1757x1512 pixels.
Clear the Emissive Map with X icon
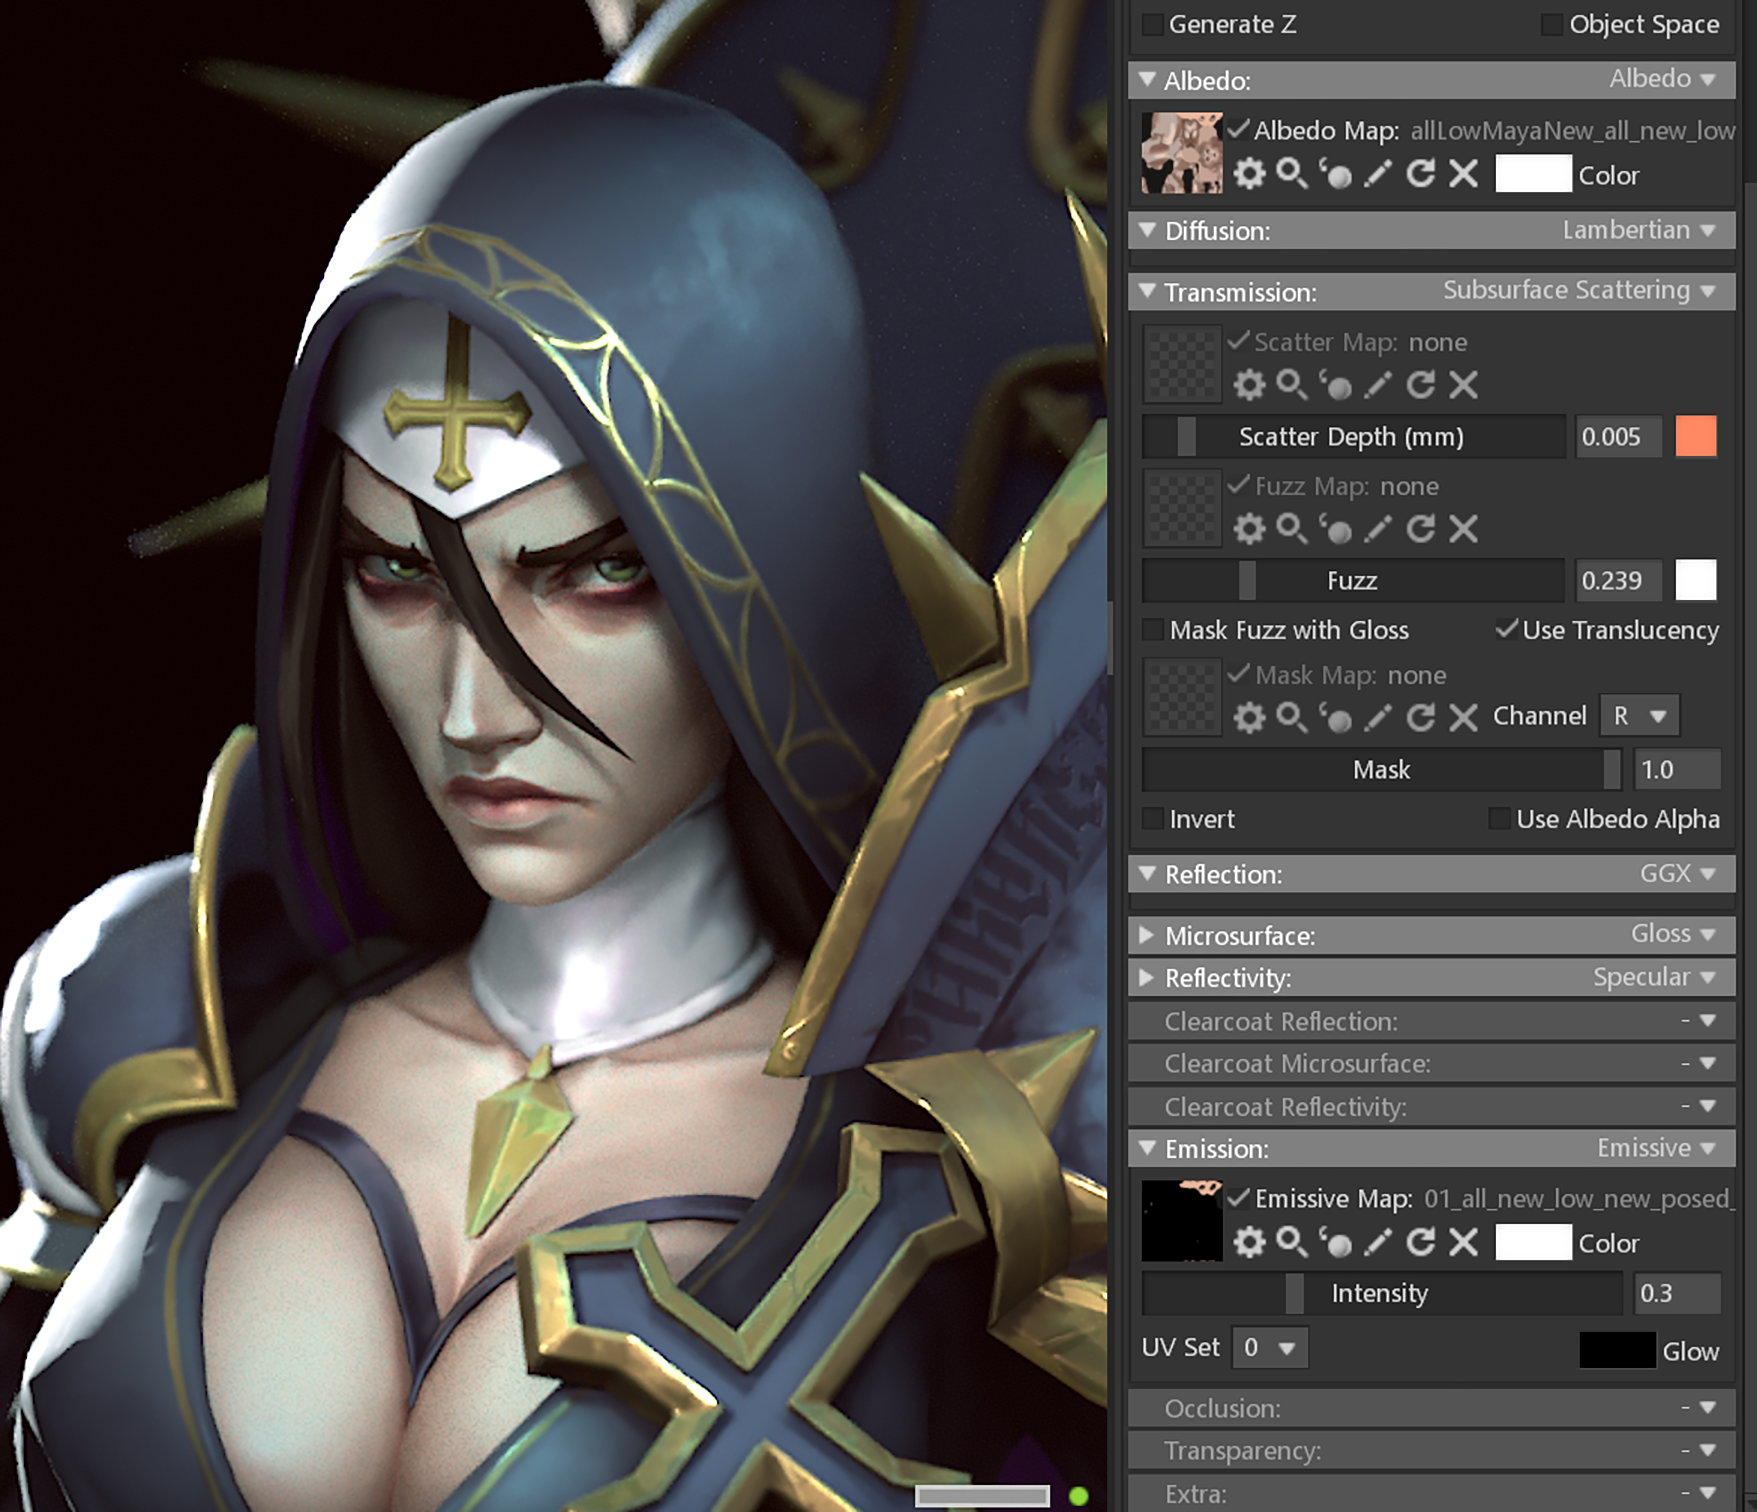pos(1463,1242)
